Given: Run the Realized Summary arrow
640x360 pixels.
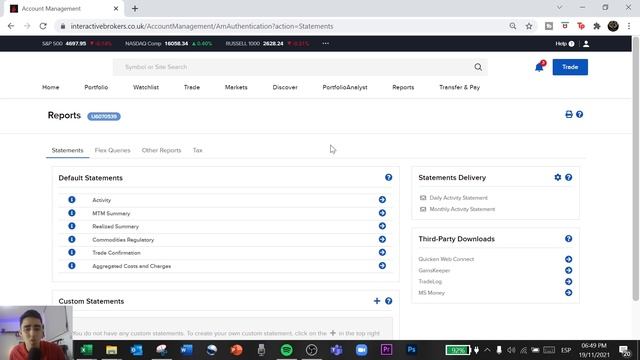Looking at the screenshot, I should coord(382,226).
